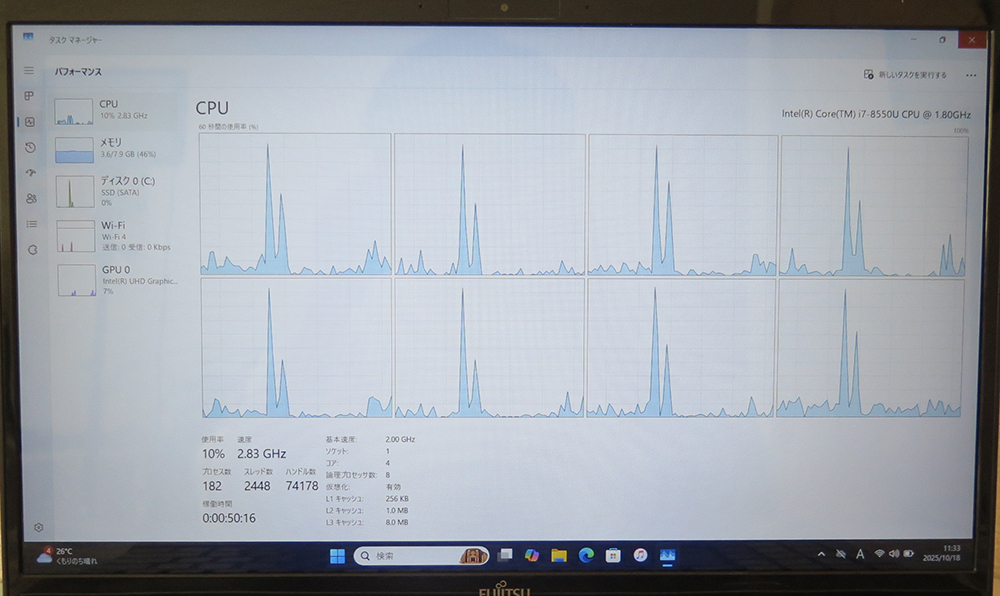Open the Processes page icon
This screenshot has width=1000, height=596.
[x=29, y=96]
